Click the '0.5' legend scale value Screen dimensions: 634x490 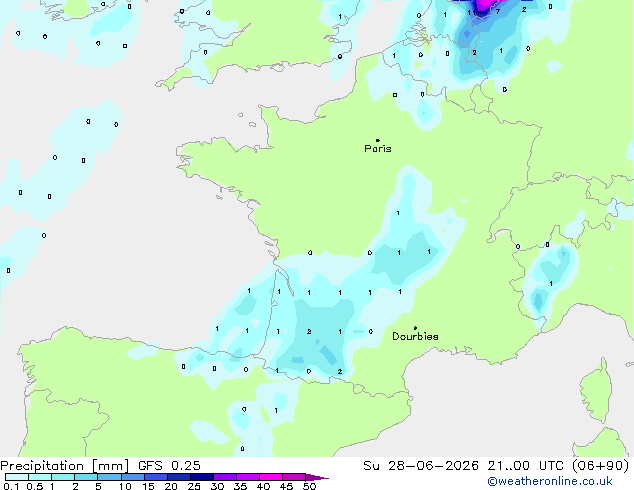tap(34, 486)
